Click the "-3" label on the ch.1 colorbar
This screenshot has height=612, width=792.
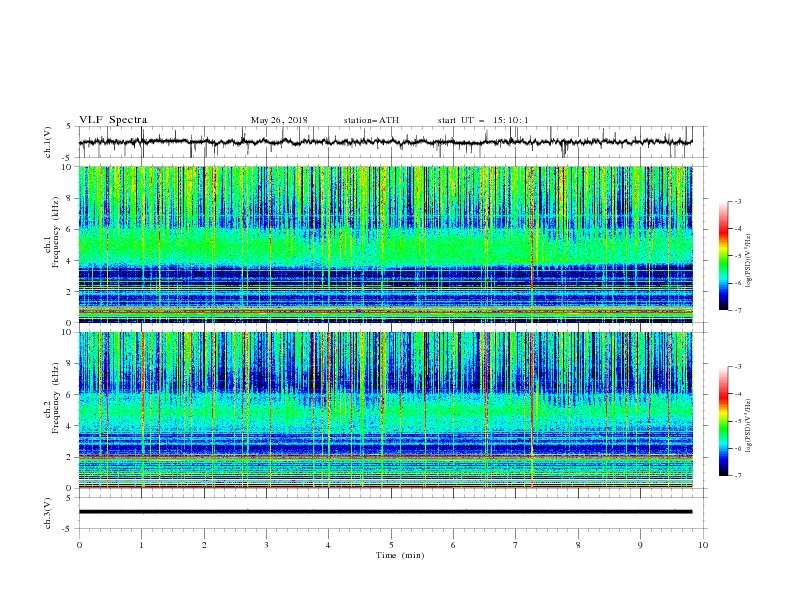point(738,201)
